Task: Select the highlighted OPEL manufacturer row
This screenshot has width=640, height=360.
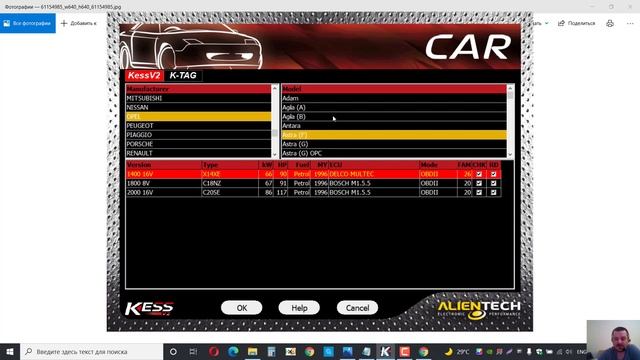Action: click(198, 117)
